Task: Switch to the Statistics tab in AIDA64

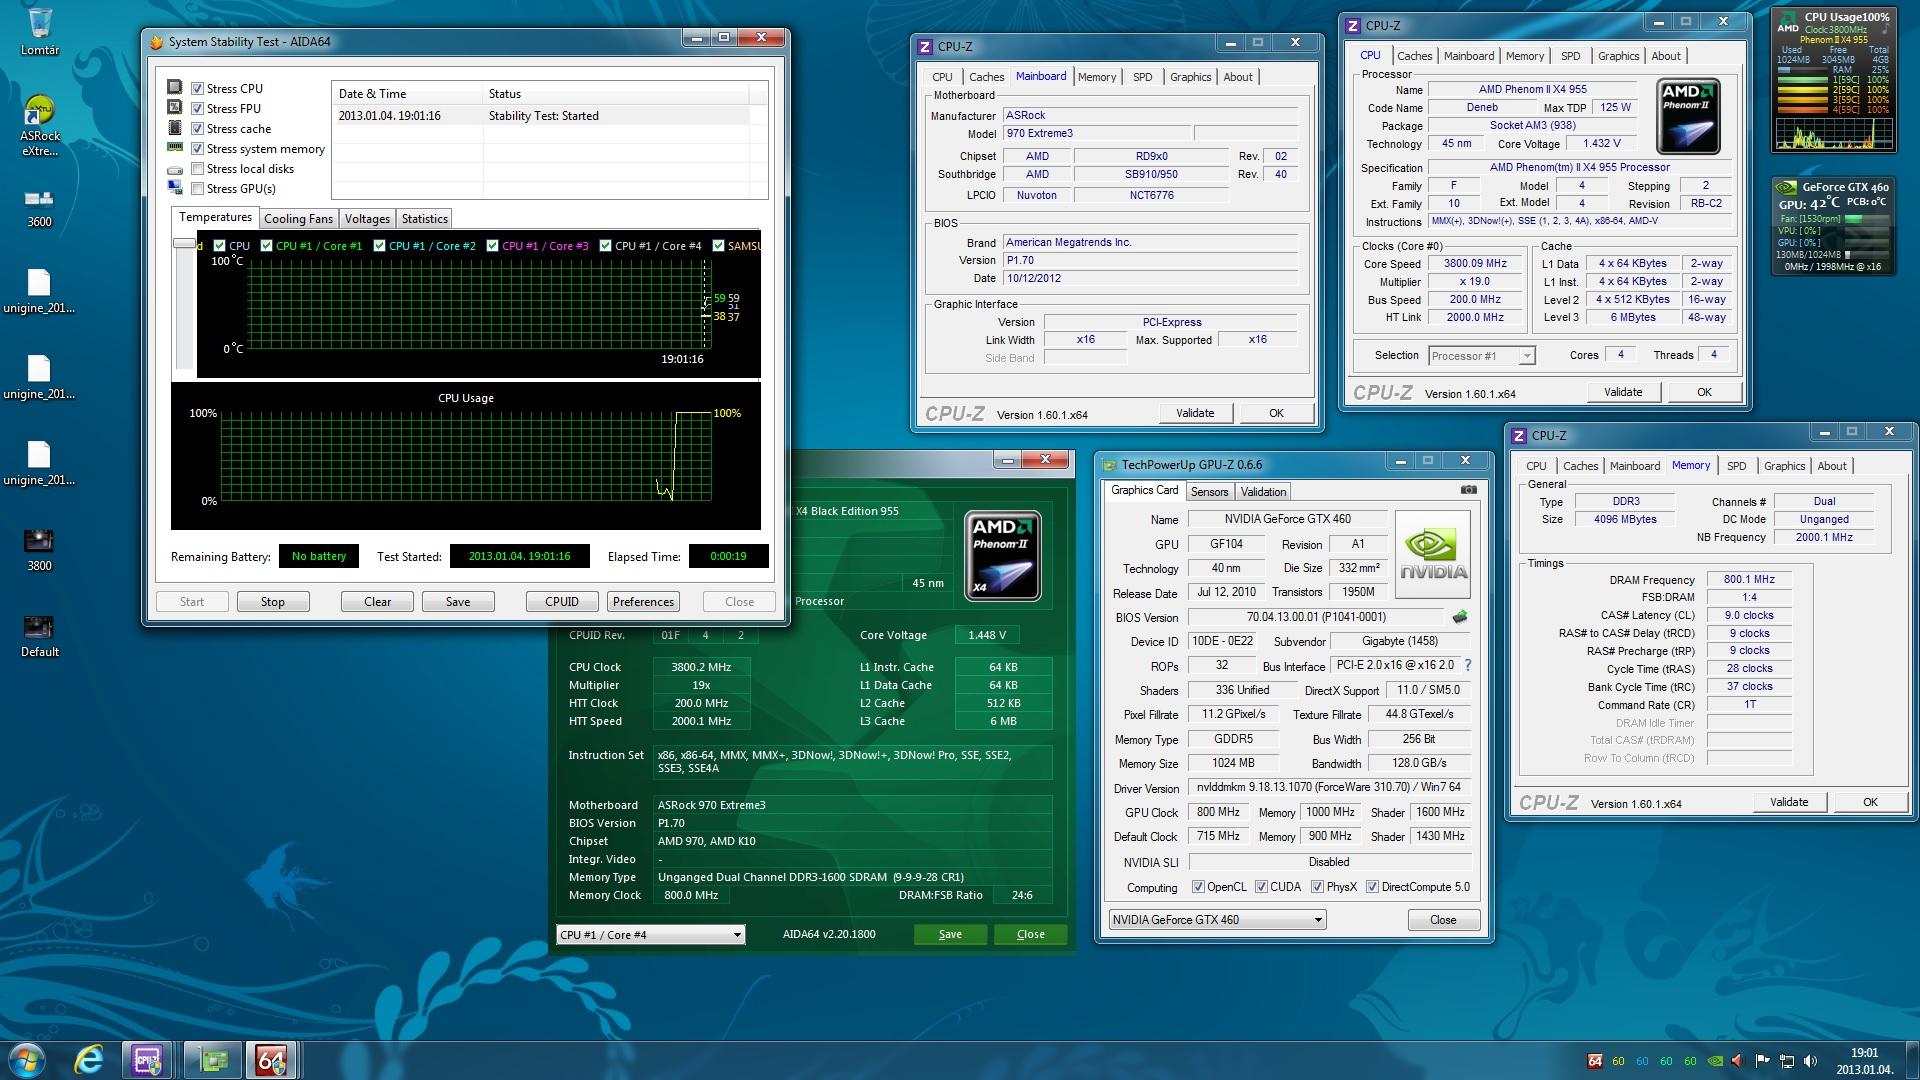Action: [x=425, y=219]
